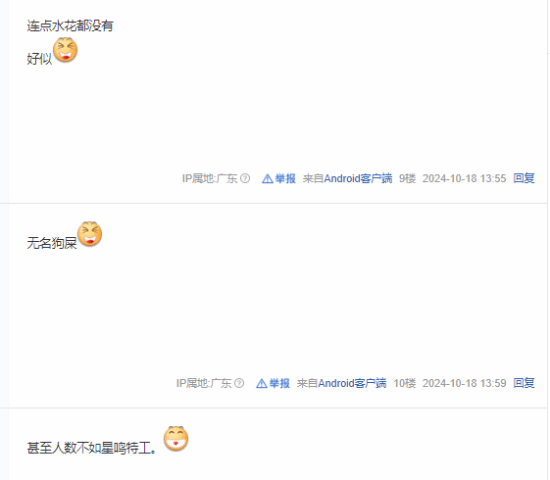Report the 10楼 post via 举报 link
Screen dimensions: 550x480
tap(279, 383)
